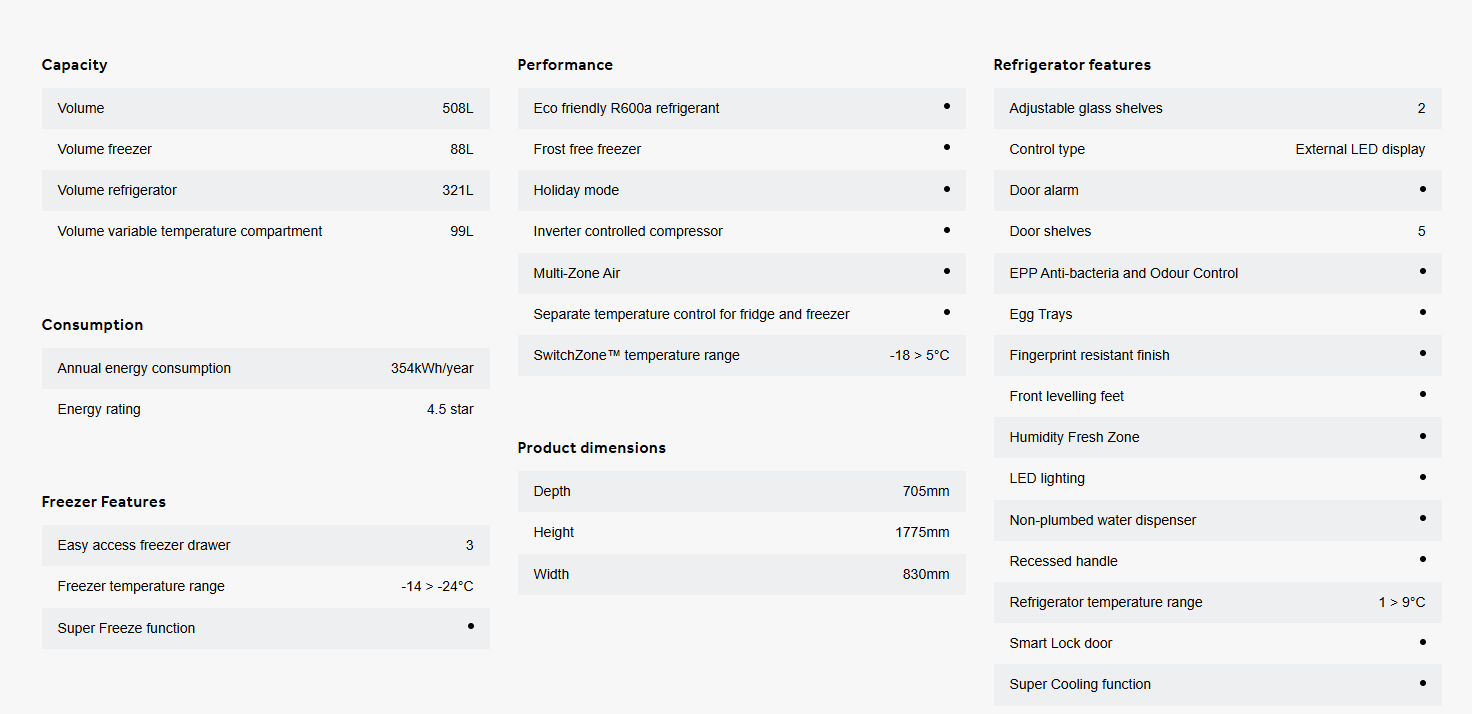The width and height of the screenshot is (1472, 714).
Task: Click the Holiday mode bullet indicator
Action: [x=946, y=188]
